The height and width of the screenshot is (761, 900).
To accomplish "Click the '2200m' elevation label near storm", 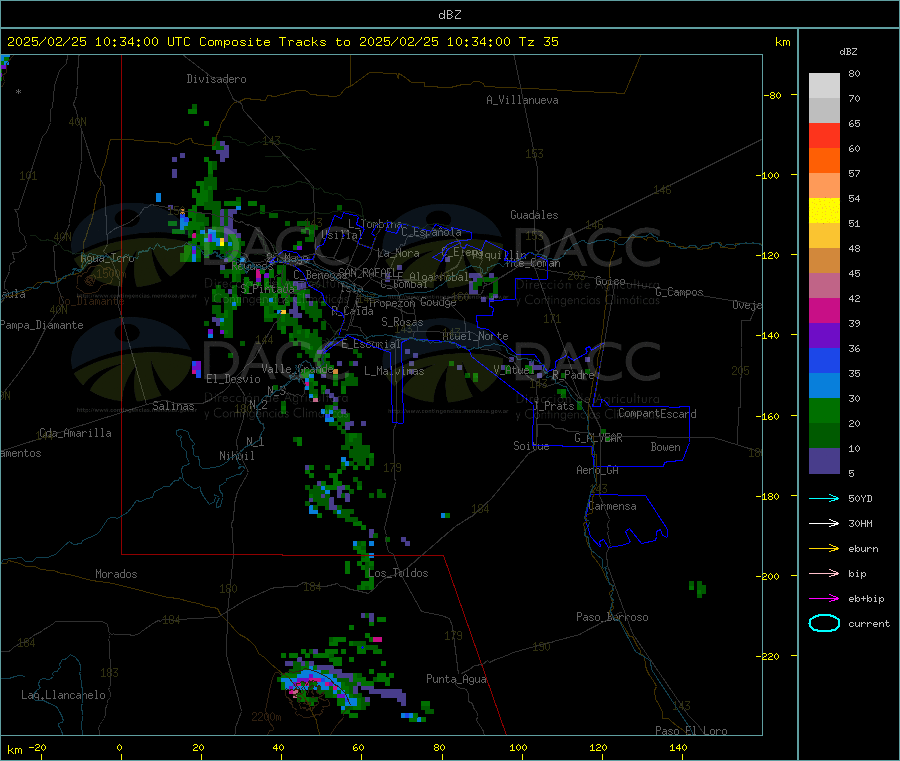I will (x=266, y=717).
